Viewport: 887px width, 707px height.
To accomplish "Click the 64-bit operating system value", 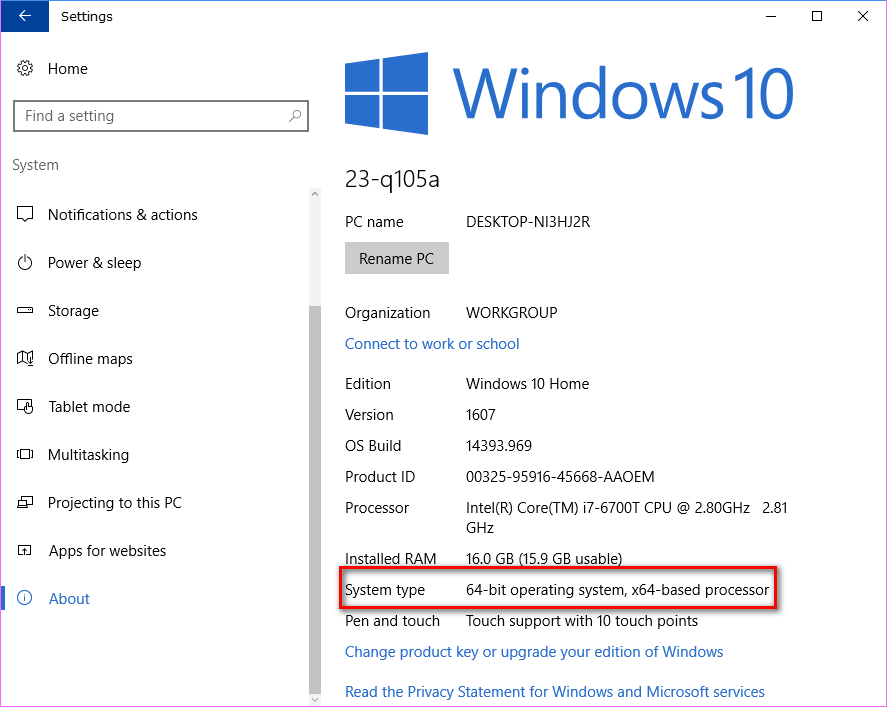I will tap(617, 590).
